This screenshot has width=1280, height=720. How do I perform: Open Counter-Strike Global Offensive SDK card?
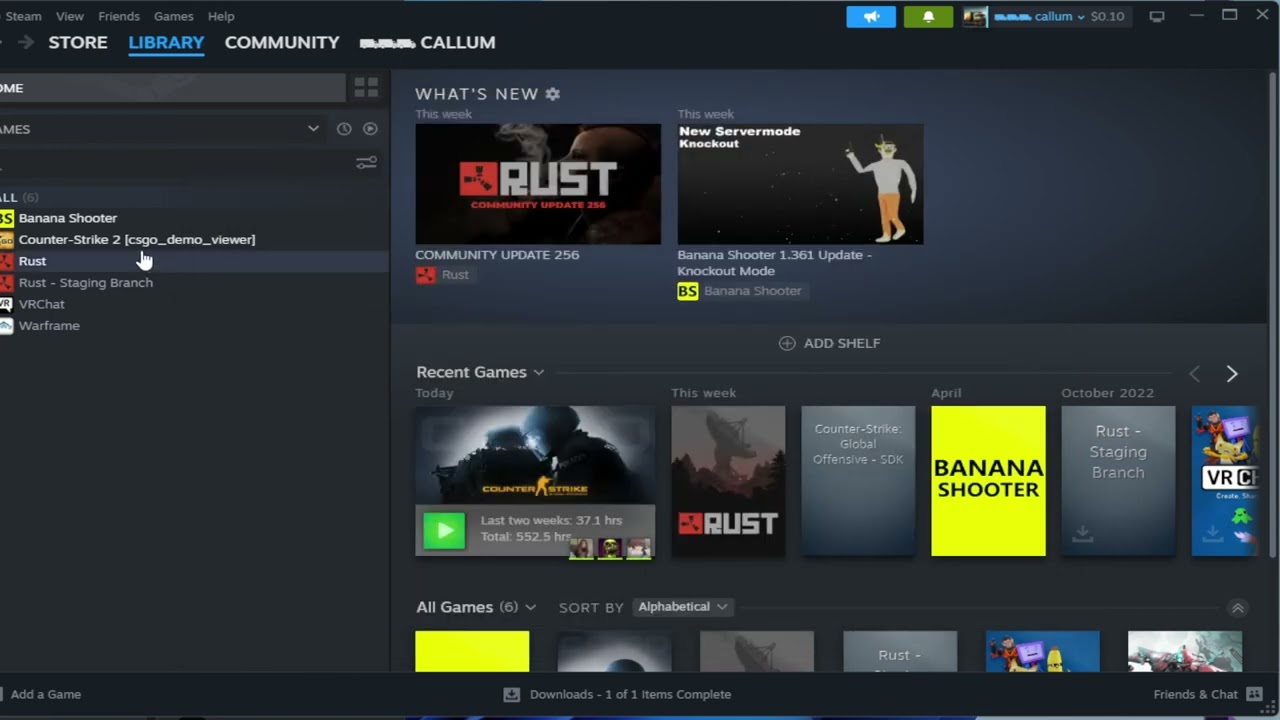(858, 481)
